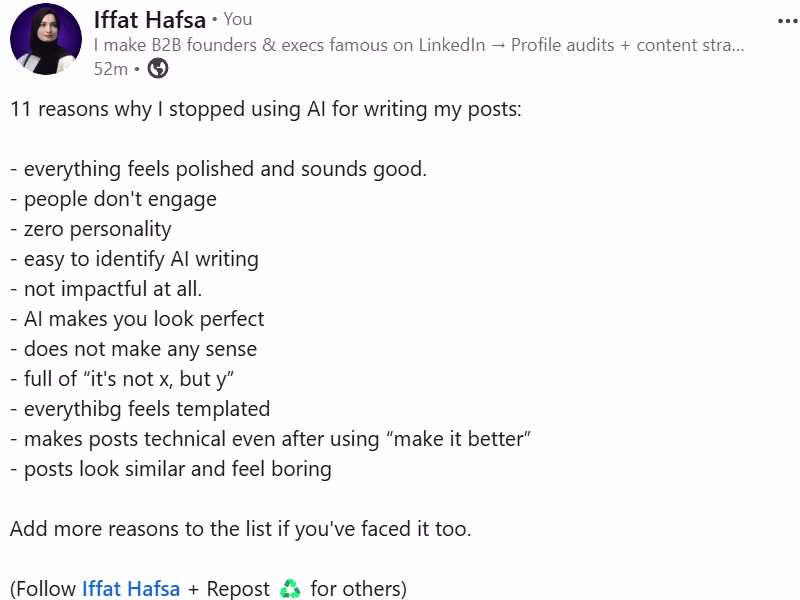Open Iffat Hafsa's profile picture
This screenshot has width=800, height=600.
coord(46,39)
